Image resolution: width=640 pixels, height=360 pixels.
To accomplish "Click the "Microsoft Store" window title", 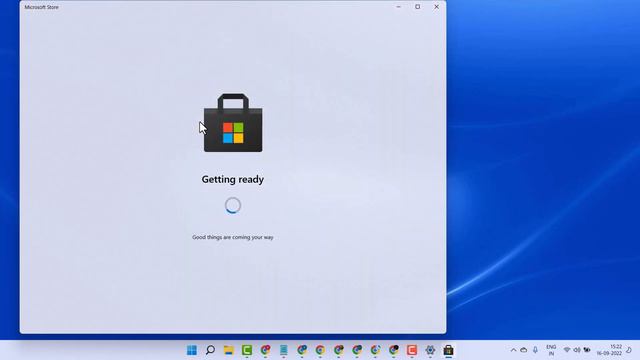I will (42, 7).
